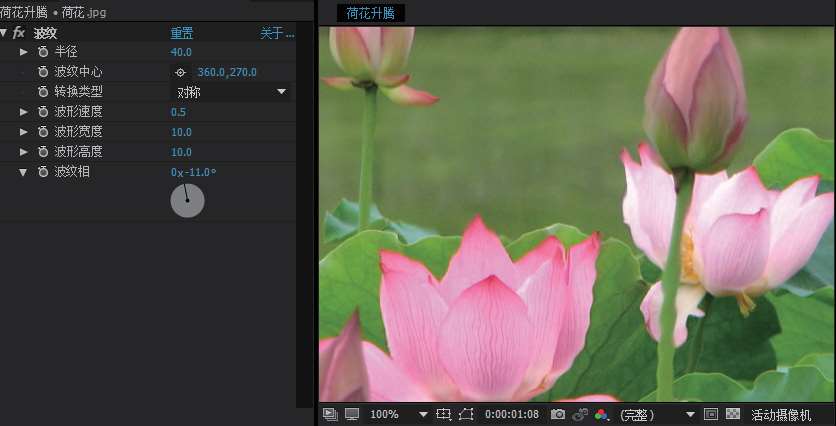
Task: Toggle the fx switch for 波纹 effect
Action: (x=18, y=33)
